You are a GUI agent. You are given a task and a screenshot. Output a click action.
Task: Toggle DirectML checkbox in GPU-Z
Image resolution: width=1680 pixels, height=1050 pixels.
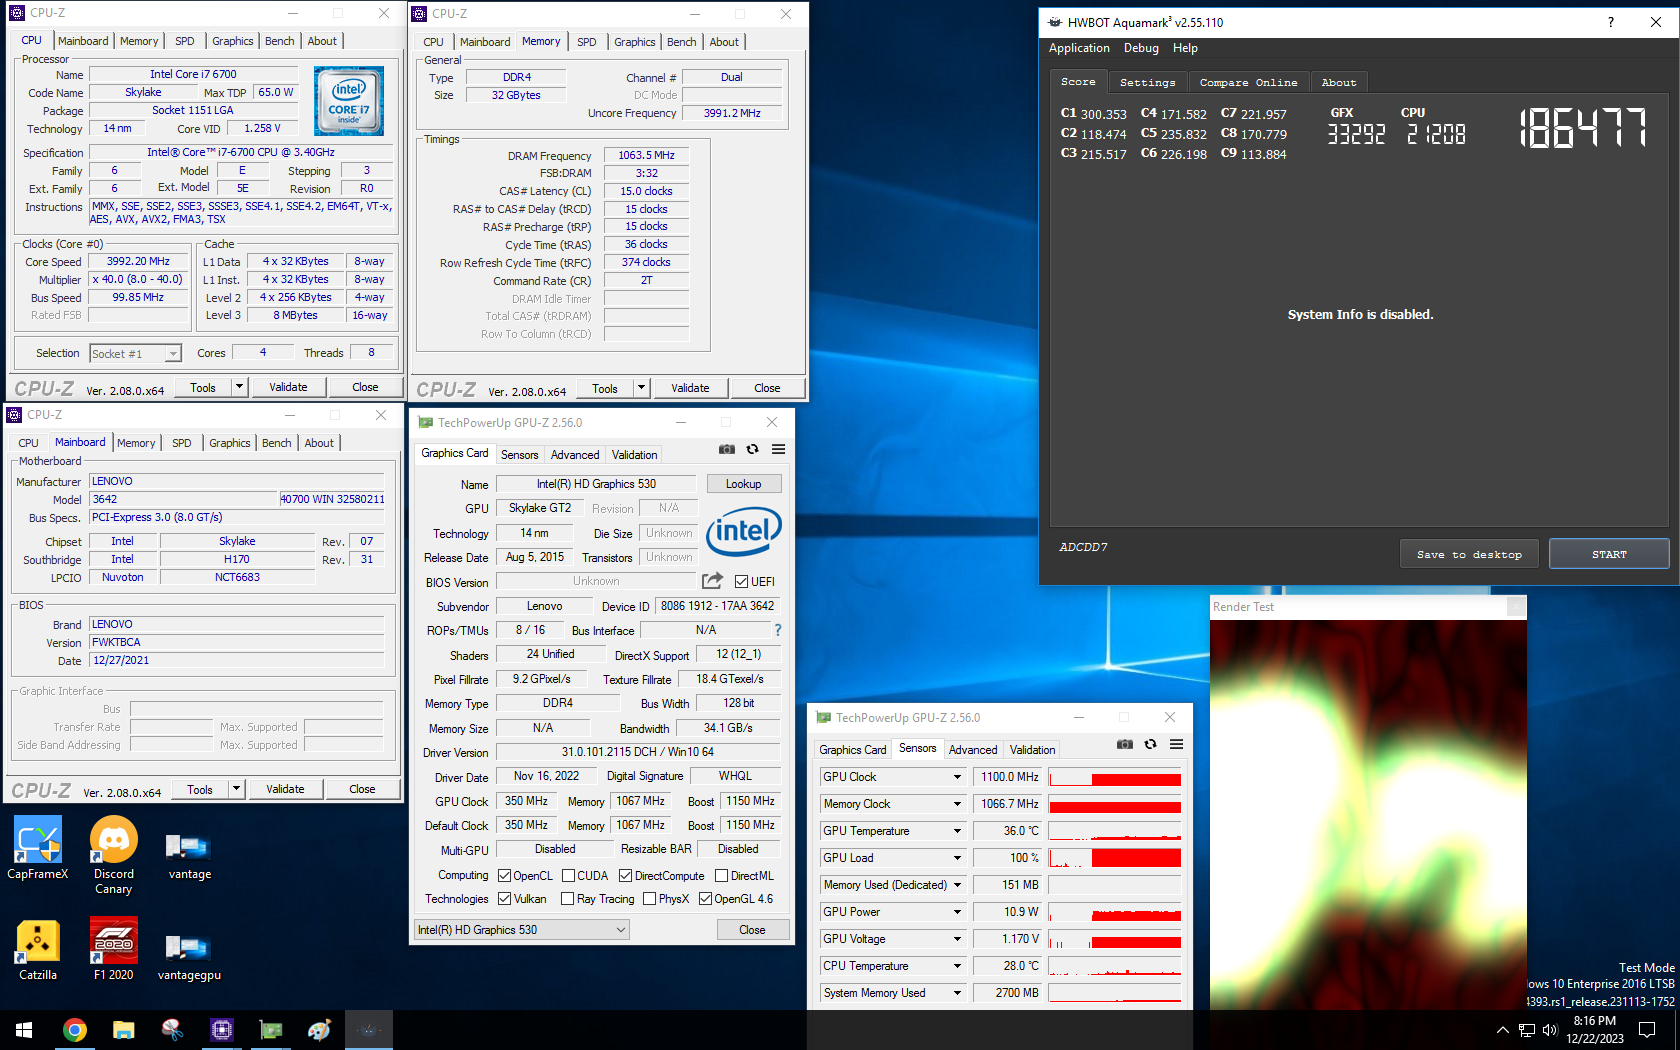(721, 875)
